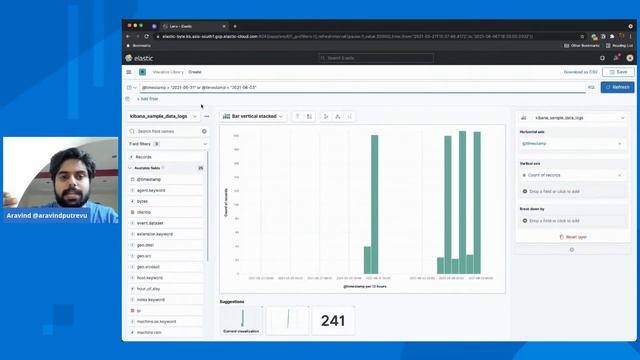Open Other Bookmarks folder
The height and width of the screenshot is (360, 640).
point(582,46)
